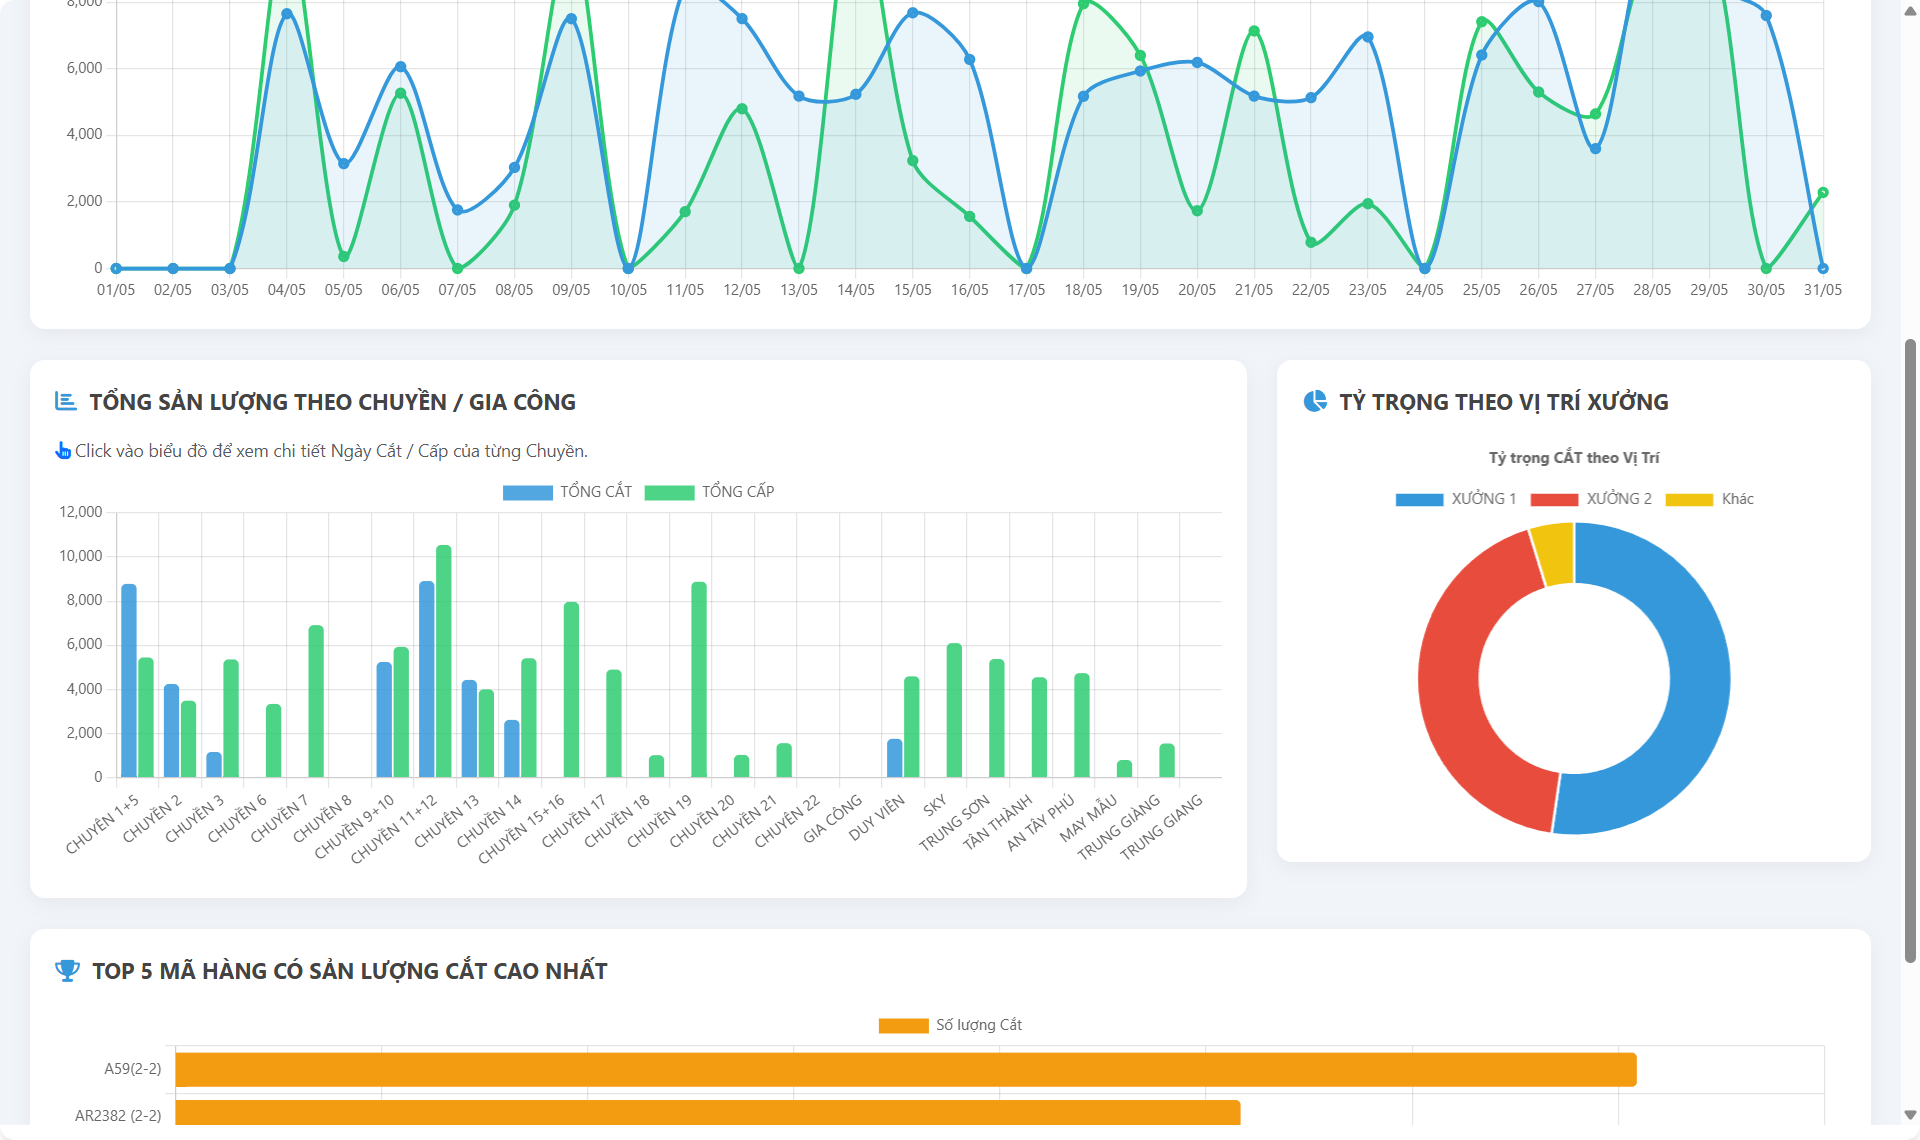Click the trophy icon beside TOP 5 heading

point(67,971)
